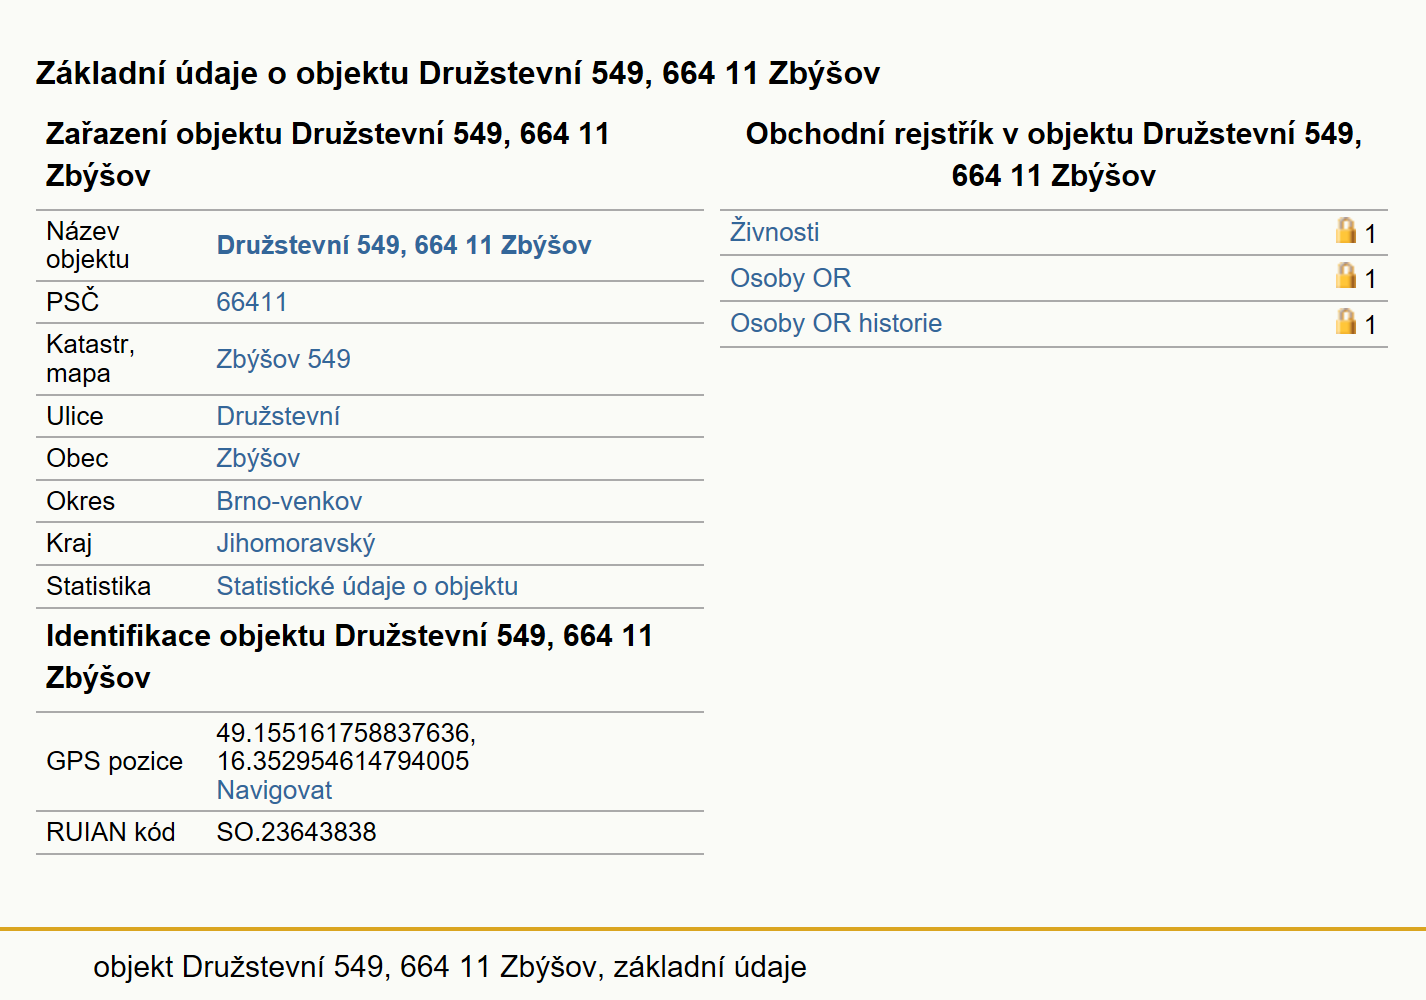Click the Obchodní rejstřík section heading

pyautogui.click(x=1054, y=154)
